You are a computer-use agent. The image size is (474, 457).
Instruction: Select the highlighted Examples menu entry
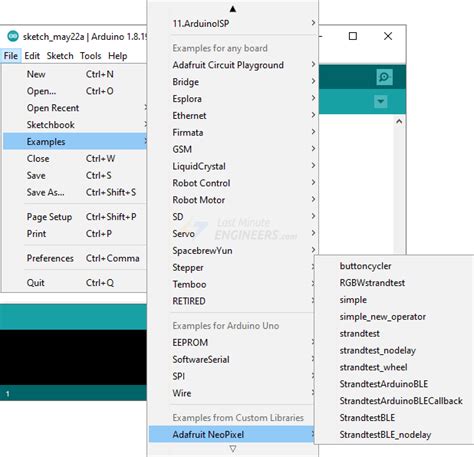point(75,141)
